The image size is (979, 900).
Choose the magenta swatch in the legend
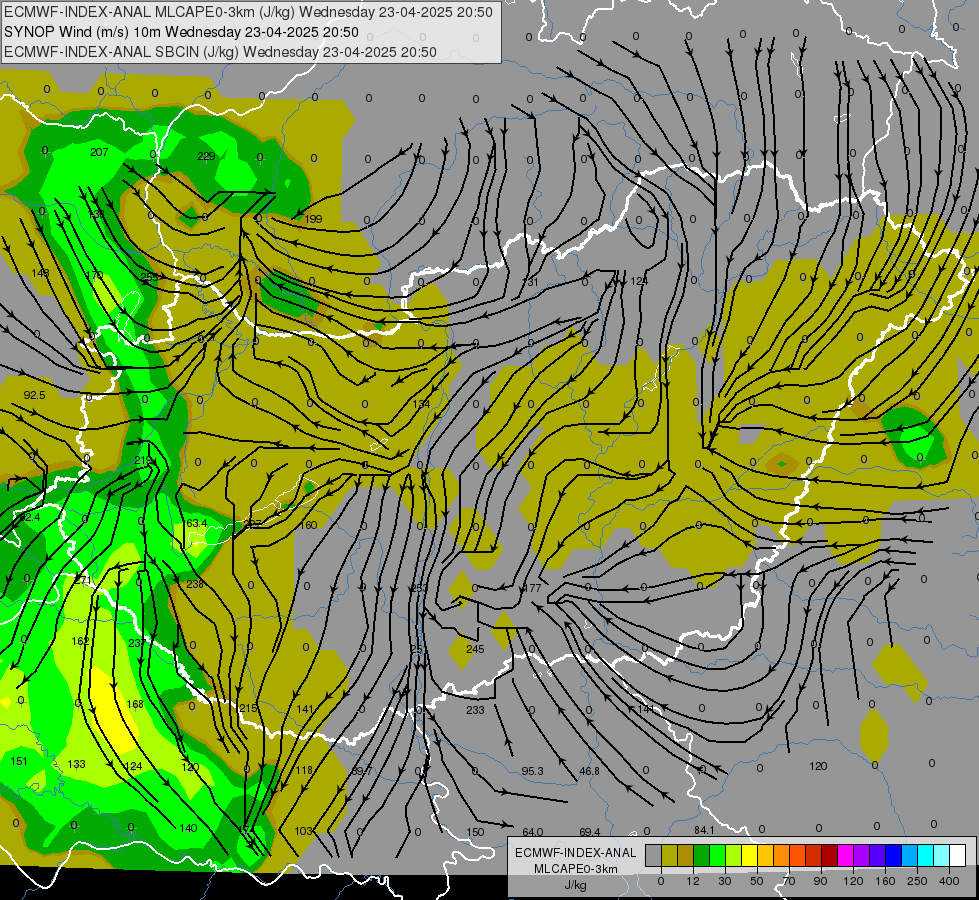(x=845, y=855)
